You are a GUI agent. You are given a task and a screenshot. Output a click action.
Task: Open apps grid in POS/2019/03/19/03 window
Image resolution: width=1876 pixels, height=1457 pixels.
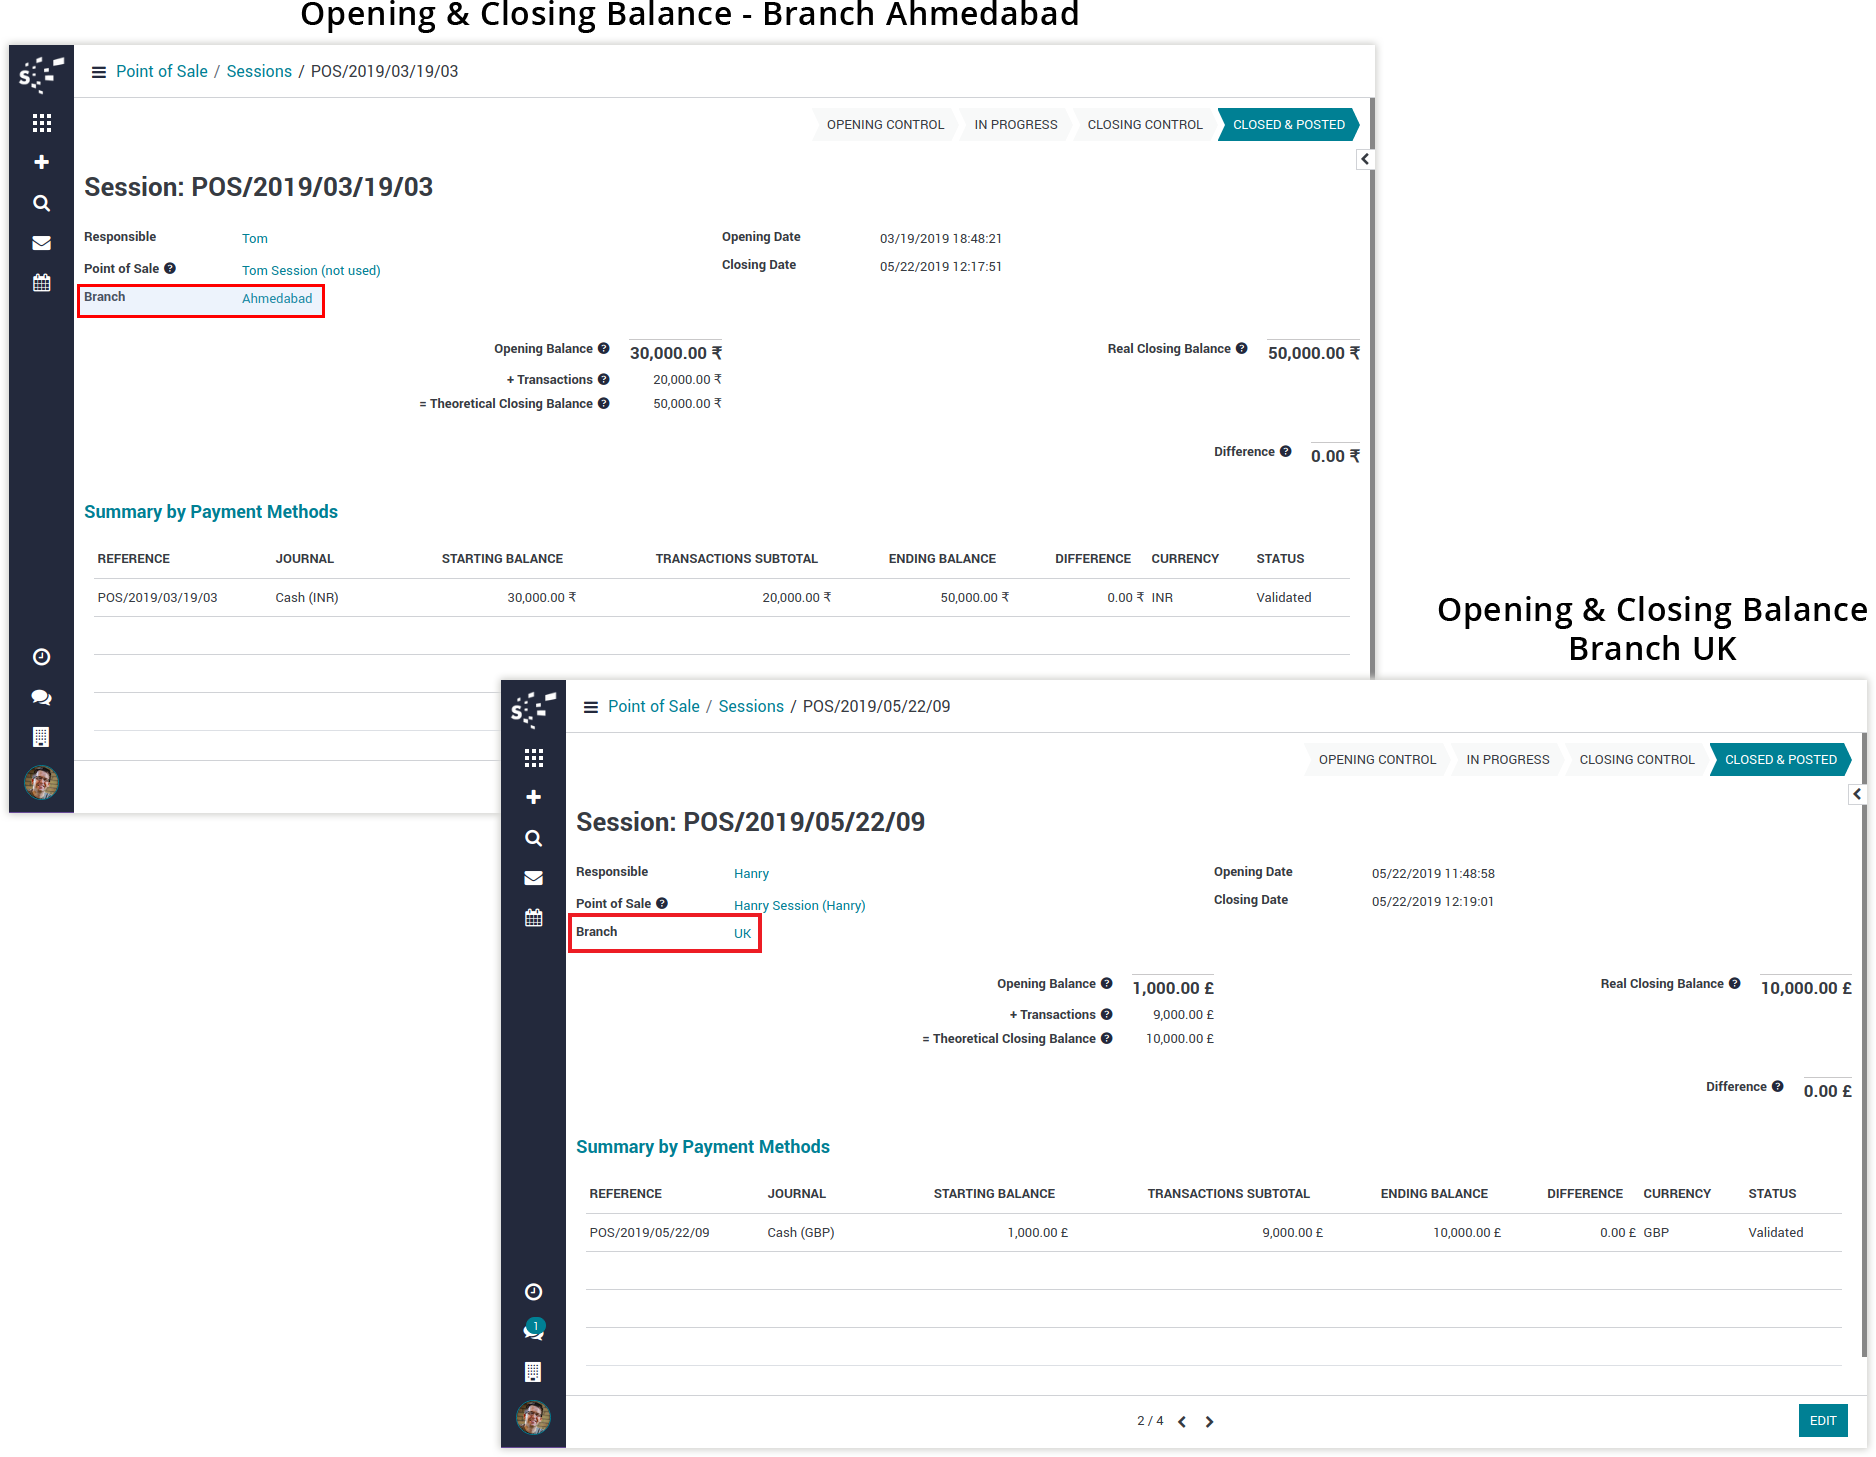pos(41,123)
